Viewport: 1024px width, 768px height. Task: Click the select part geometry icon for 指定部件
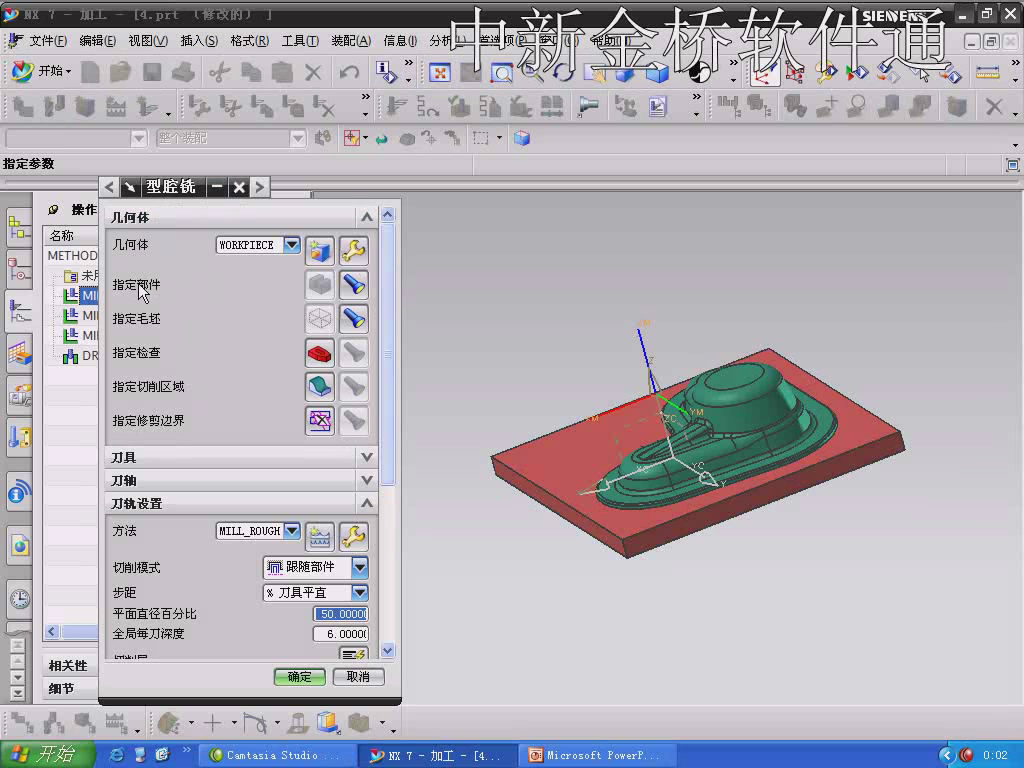point(319,285)
